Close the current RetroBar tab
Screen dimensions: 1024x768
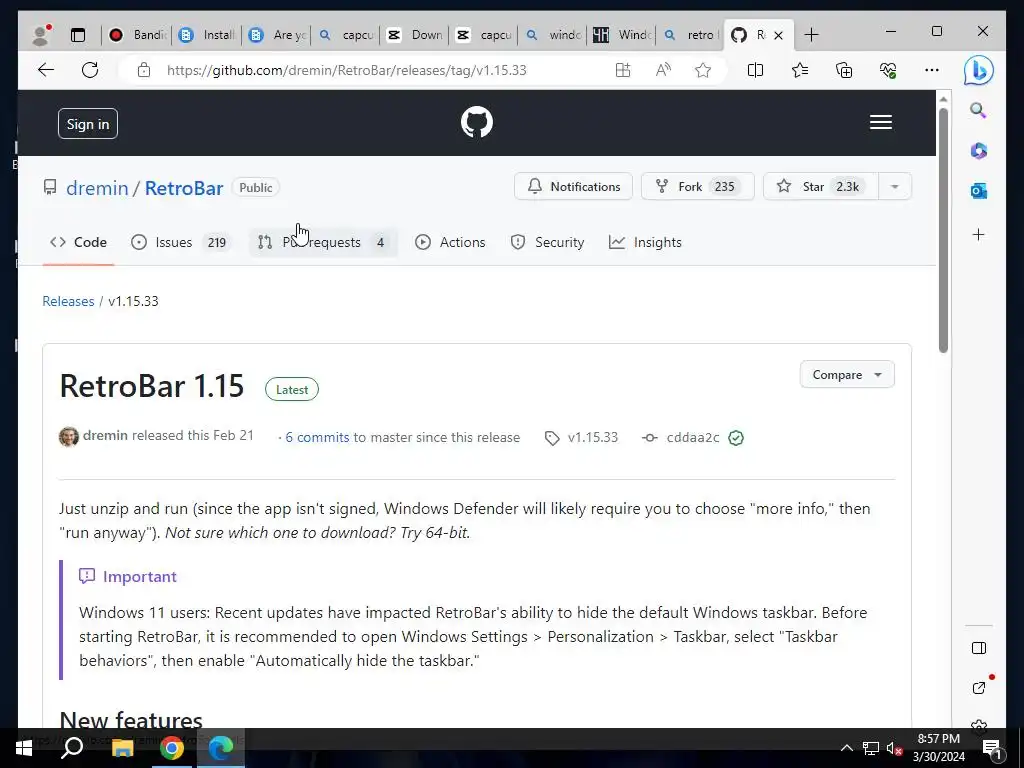(778, 35)
